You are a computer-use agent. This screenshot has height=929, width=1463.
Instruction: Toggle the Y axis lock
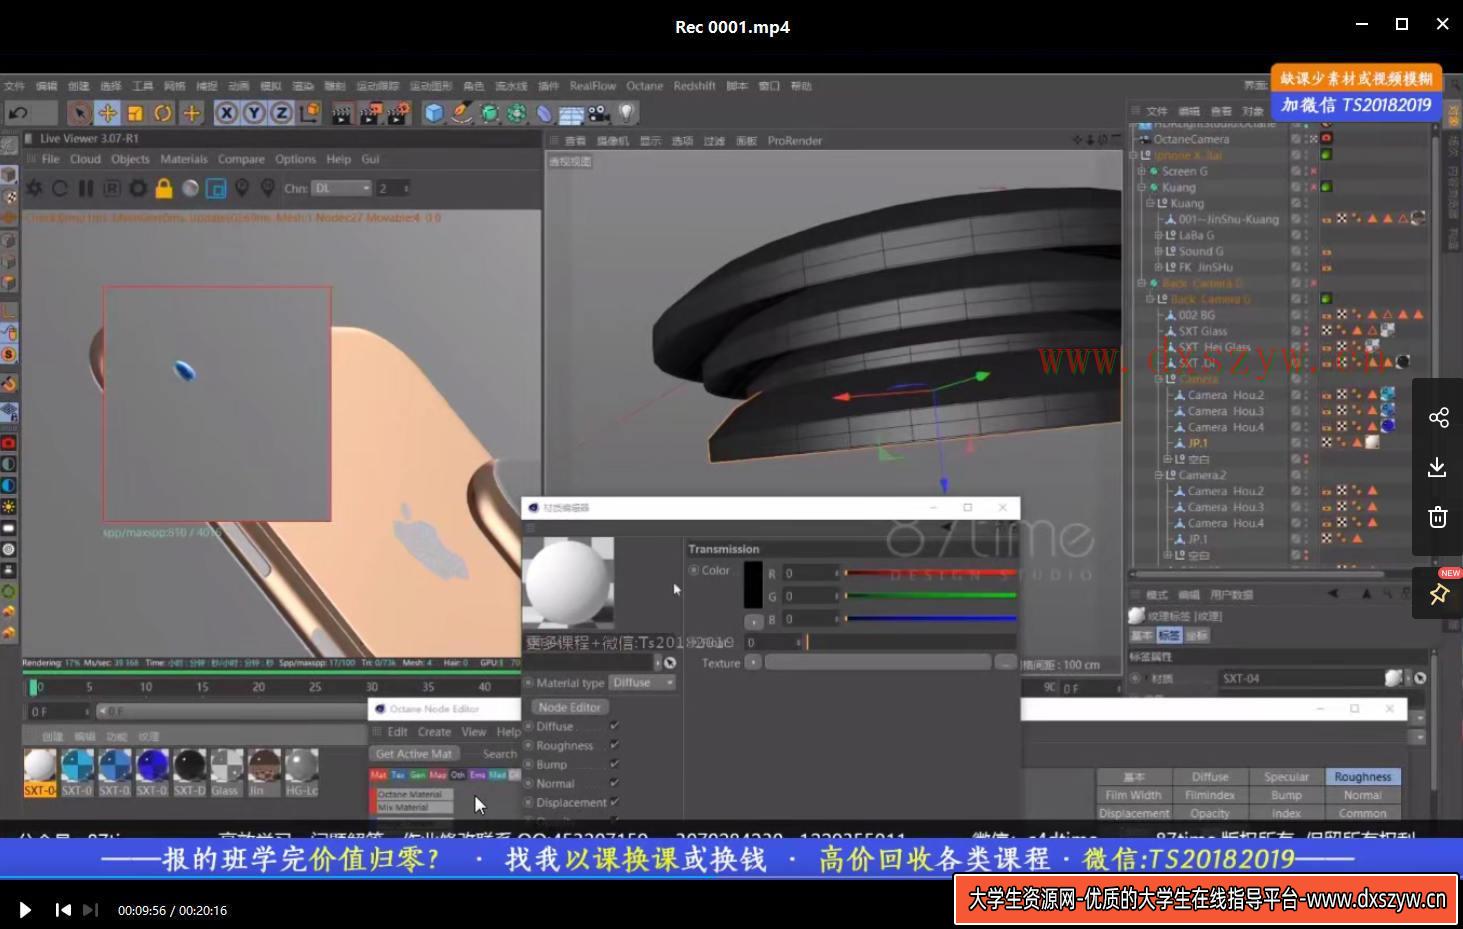254,113
